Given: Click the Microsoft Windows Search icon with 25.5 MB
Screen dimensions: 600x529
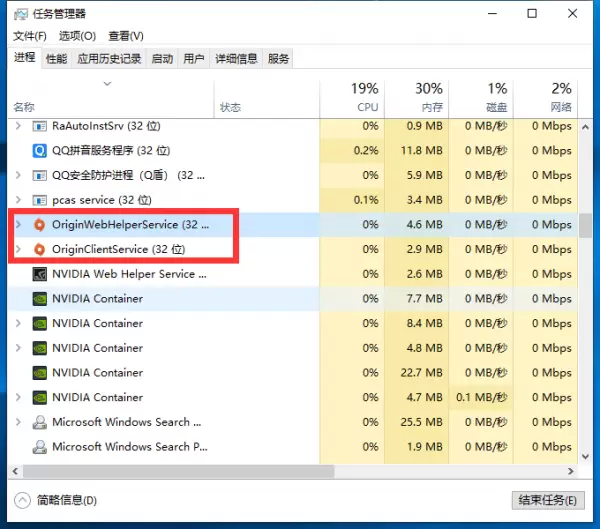Looking at the screenshot, I should (39, 422).
